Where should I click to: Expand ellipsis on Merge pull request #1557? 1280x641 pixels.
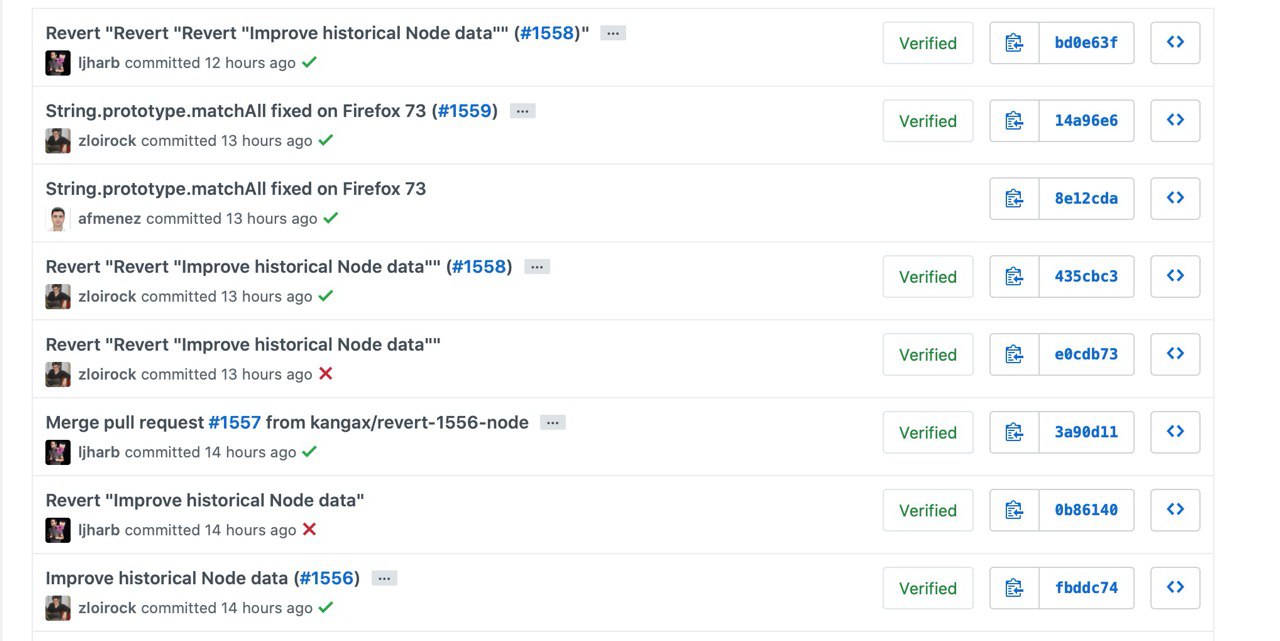click(x=553, y=423)
